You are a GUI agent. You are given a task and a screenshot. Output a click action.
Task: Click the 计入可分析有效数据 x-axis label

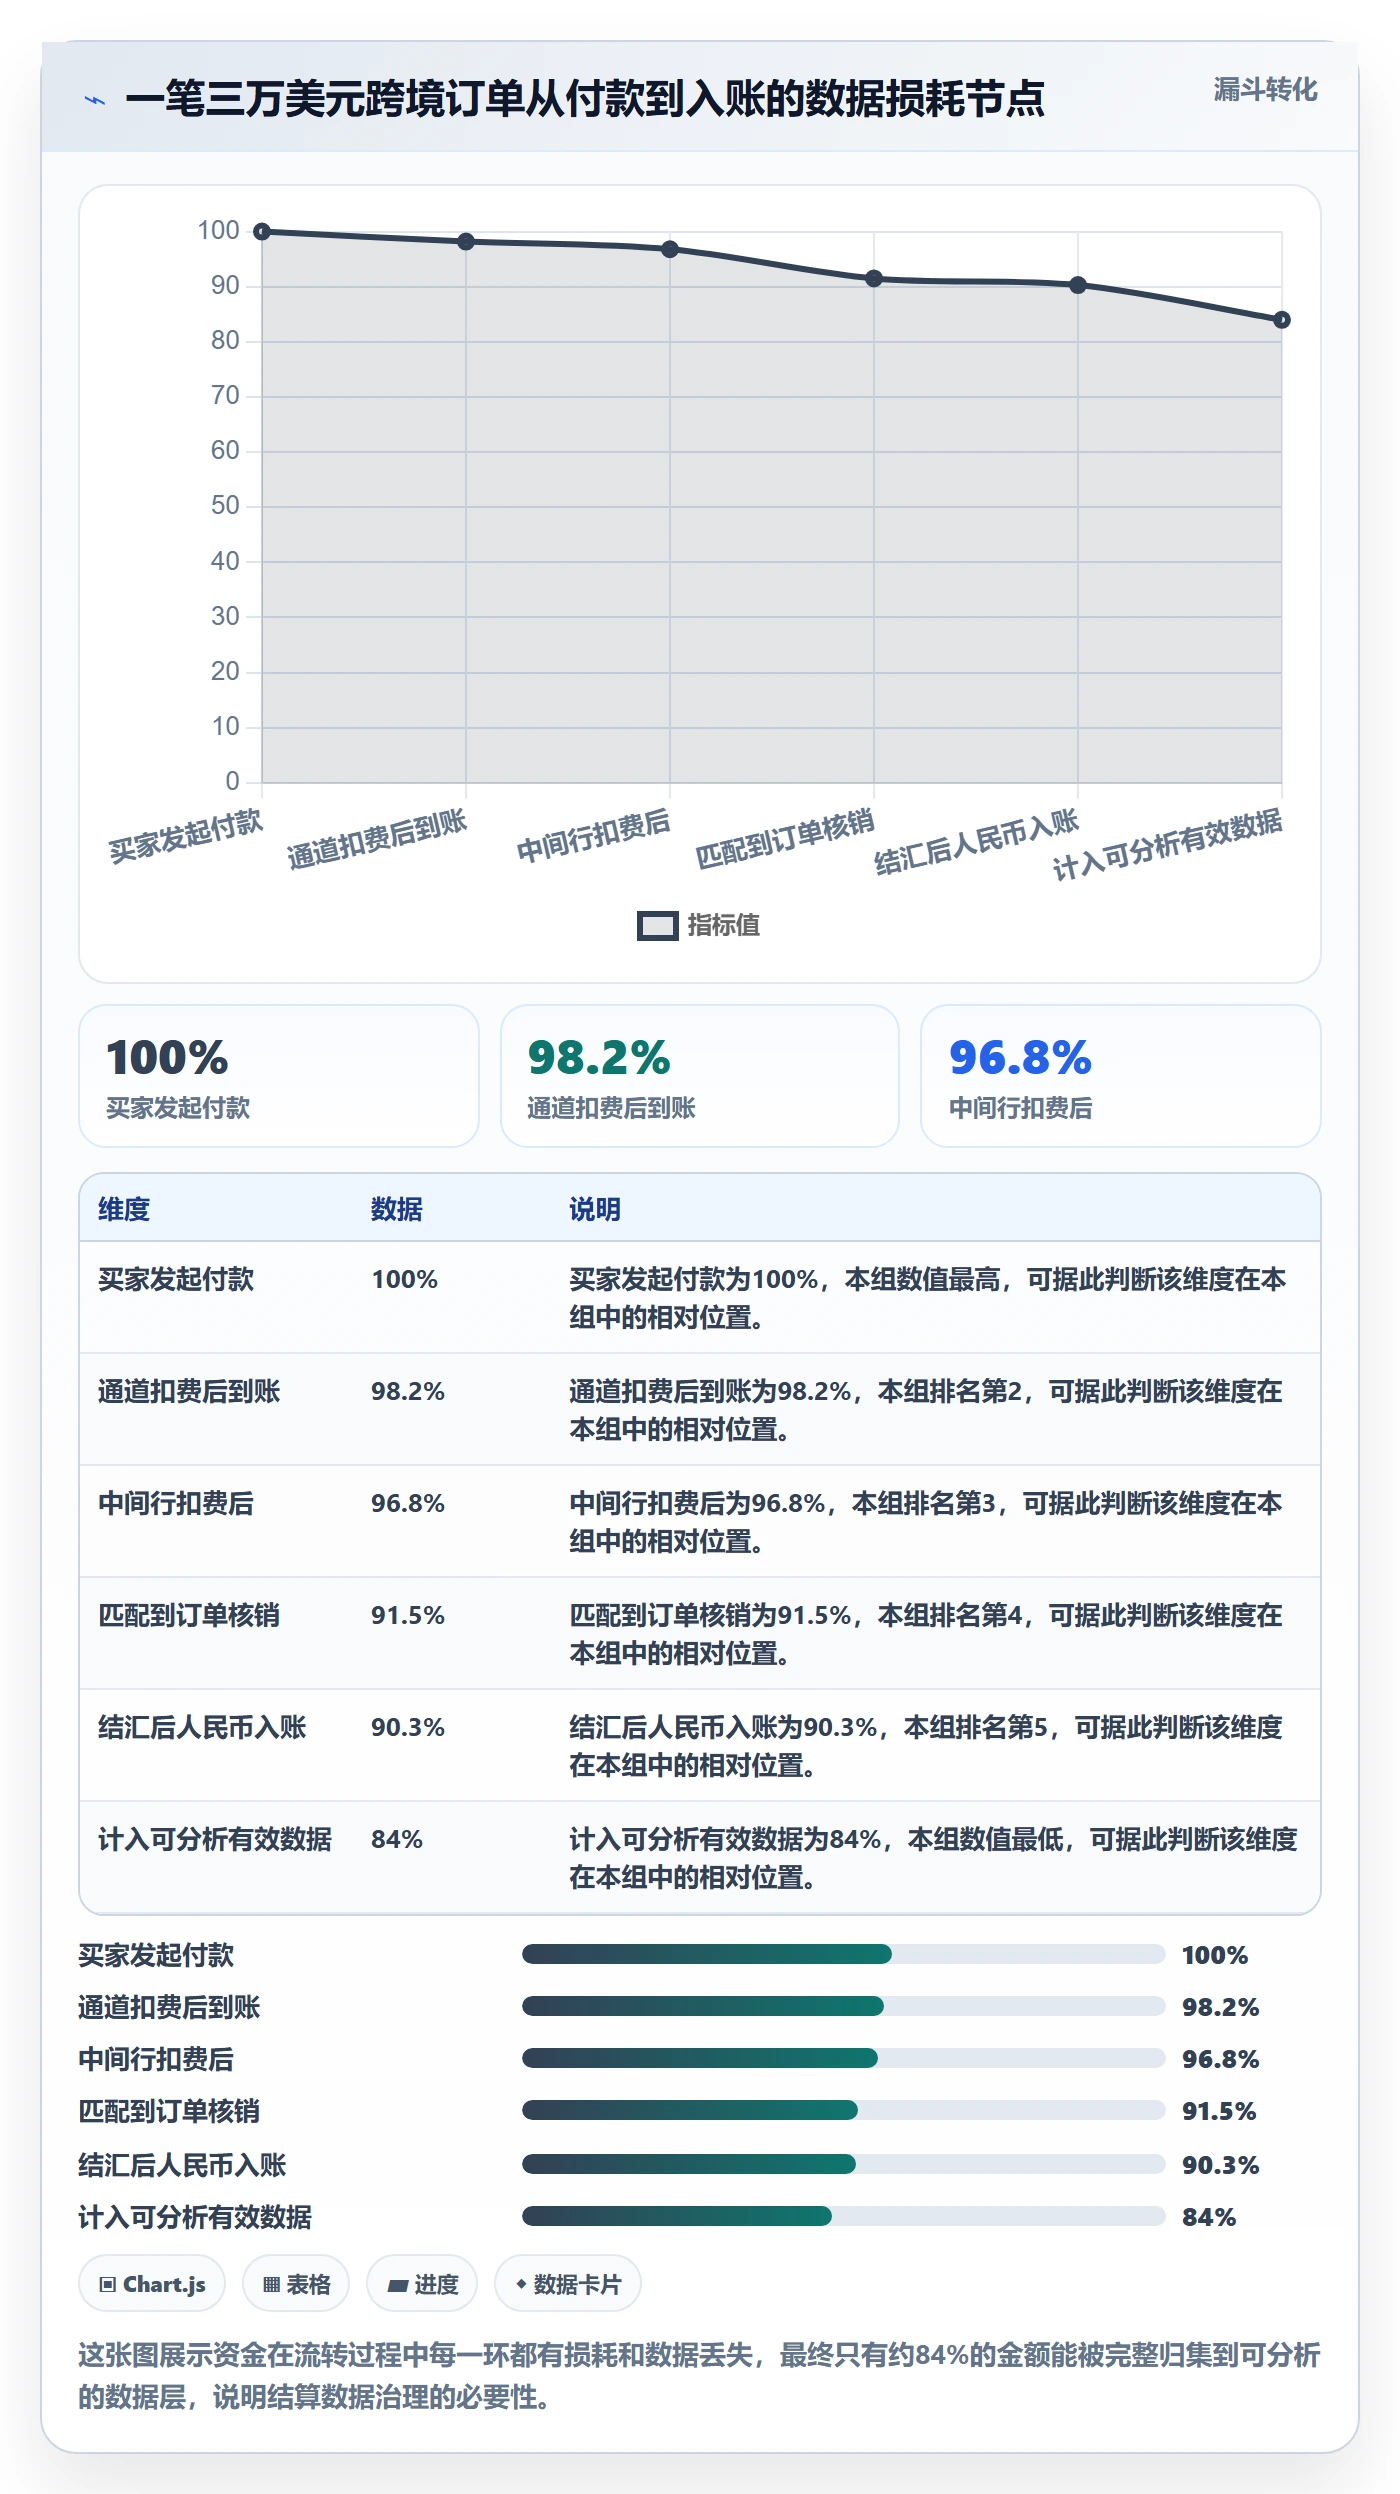coord(1167,845)
